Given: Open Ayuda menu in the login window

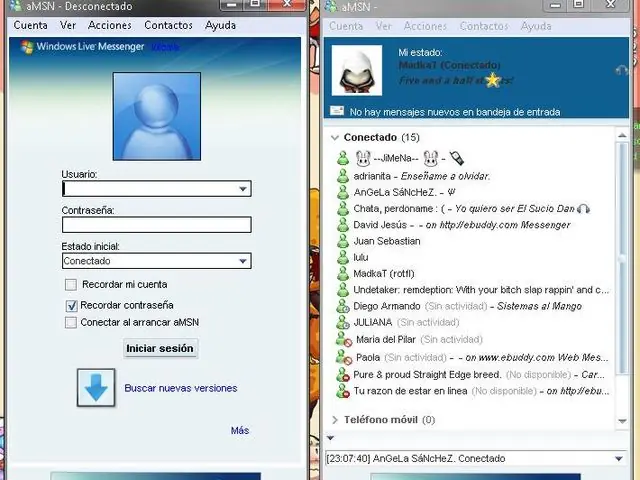Looking at the screenshot, I should coord(220,25).
